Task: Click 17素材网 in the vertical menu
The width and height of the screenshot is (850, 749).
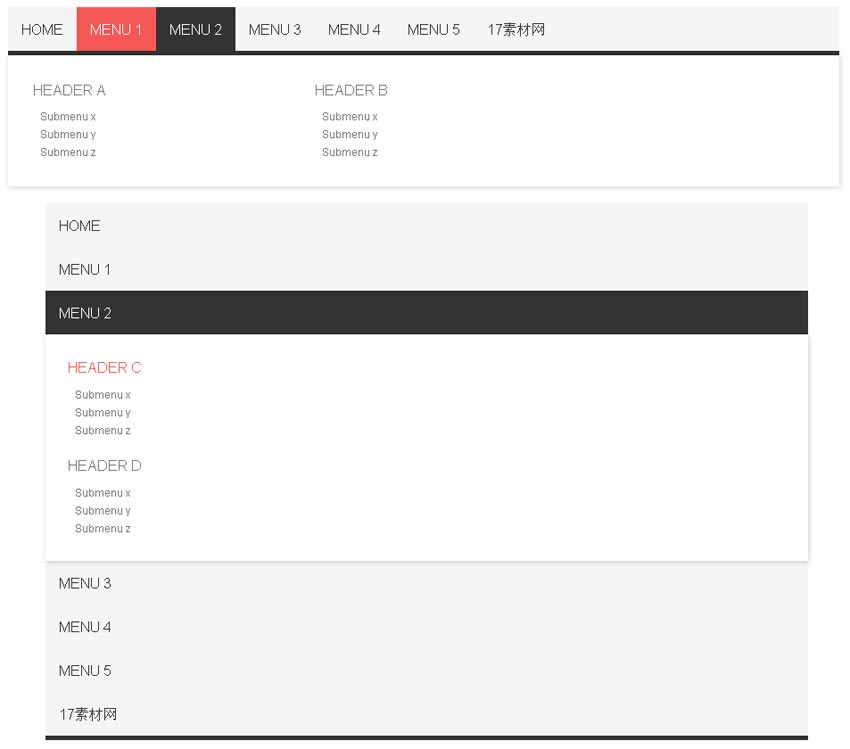Action: click(427, 714)
